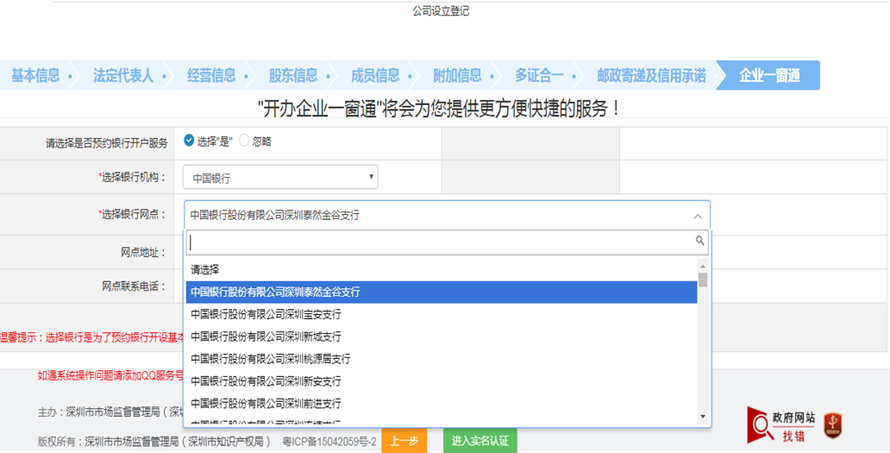Click the red emblem badge icon

click(832, 425)
